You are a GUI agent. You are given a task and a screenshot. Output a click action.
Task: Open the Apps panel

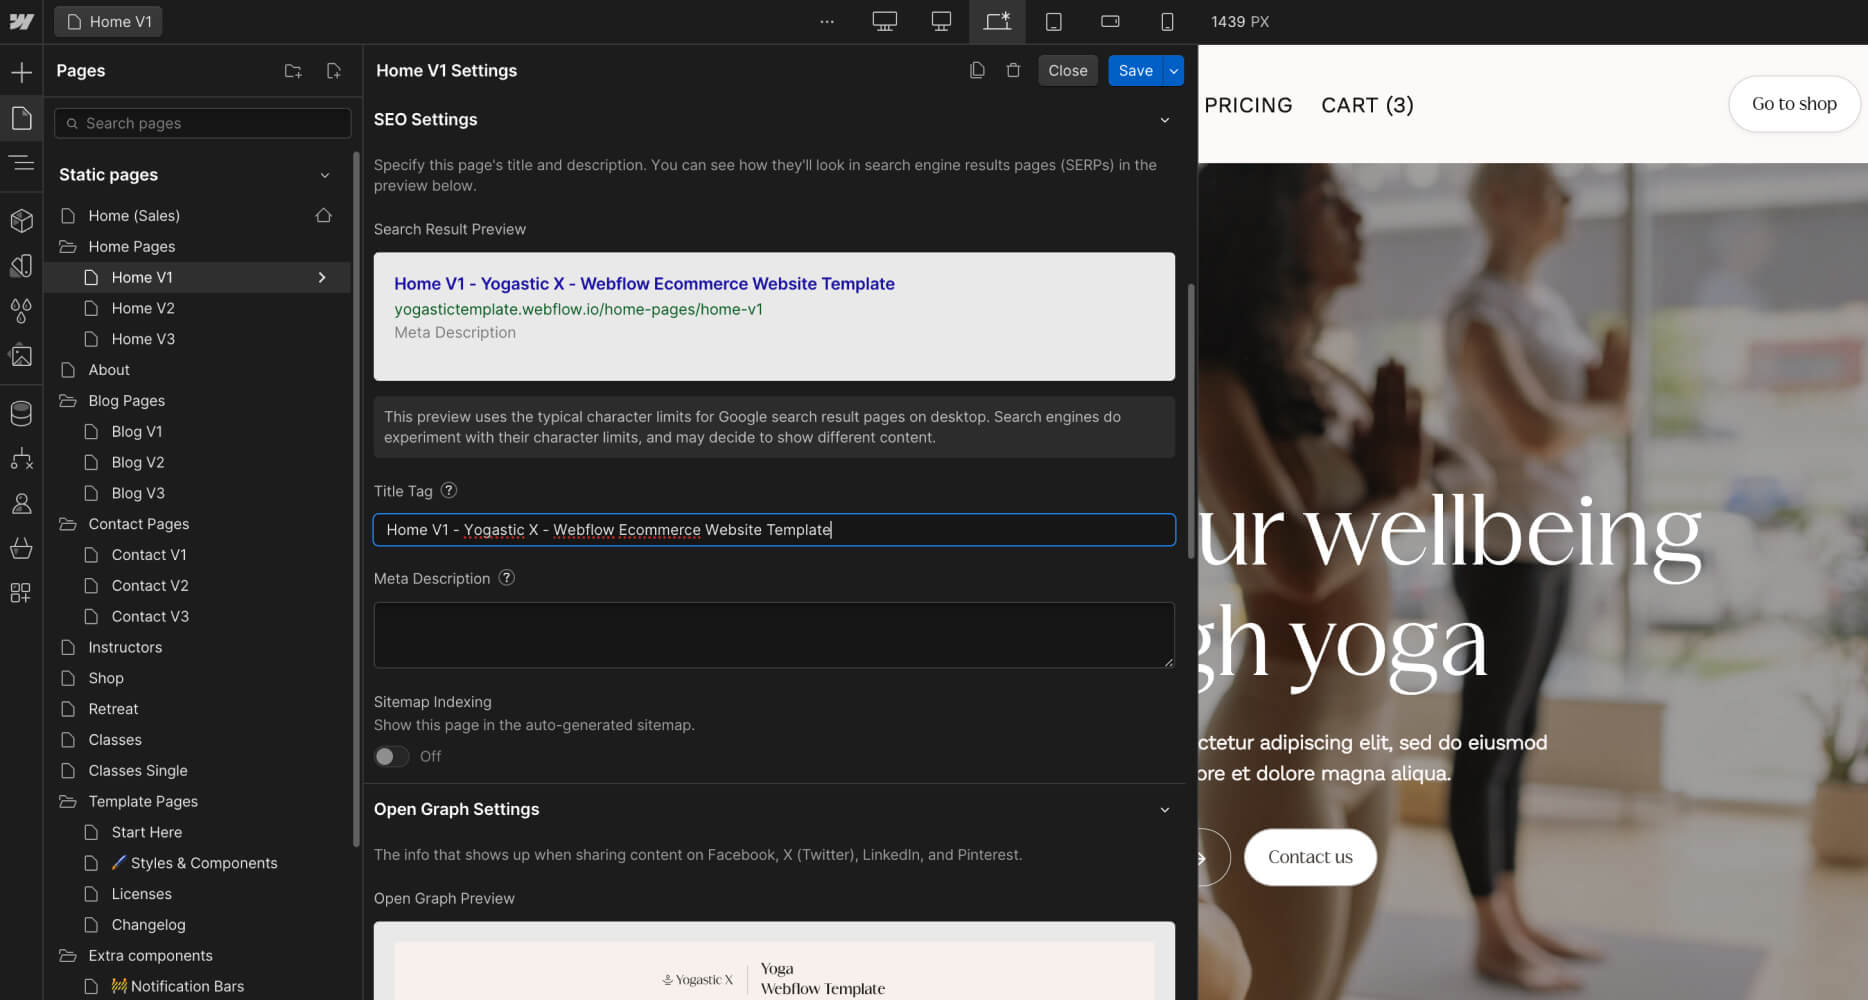pos(21,592)
